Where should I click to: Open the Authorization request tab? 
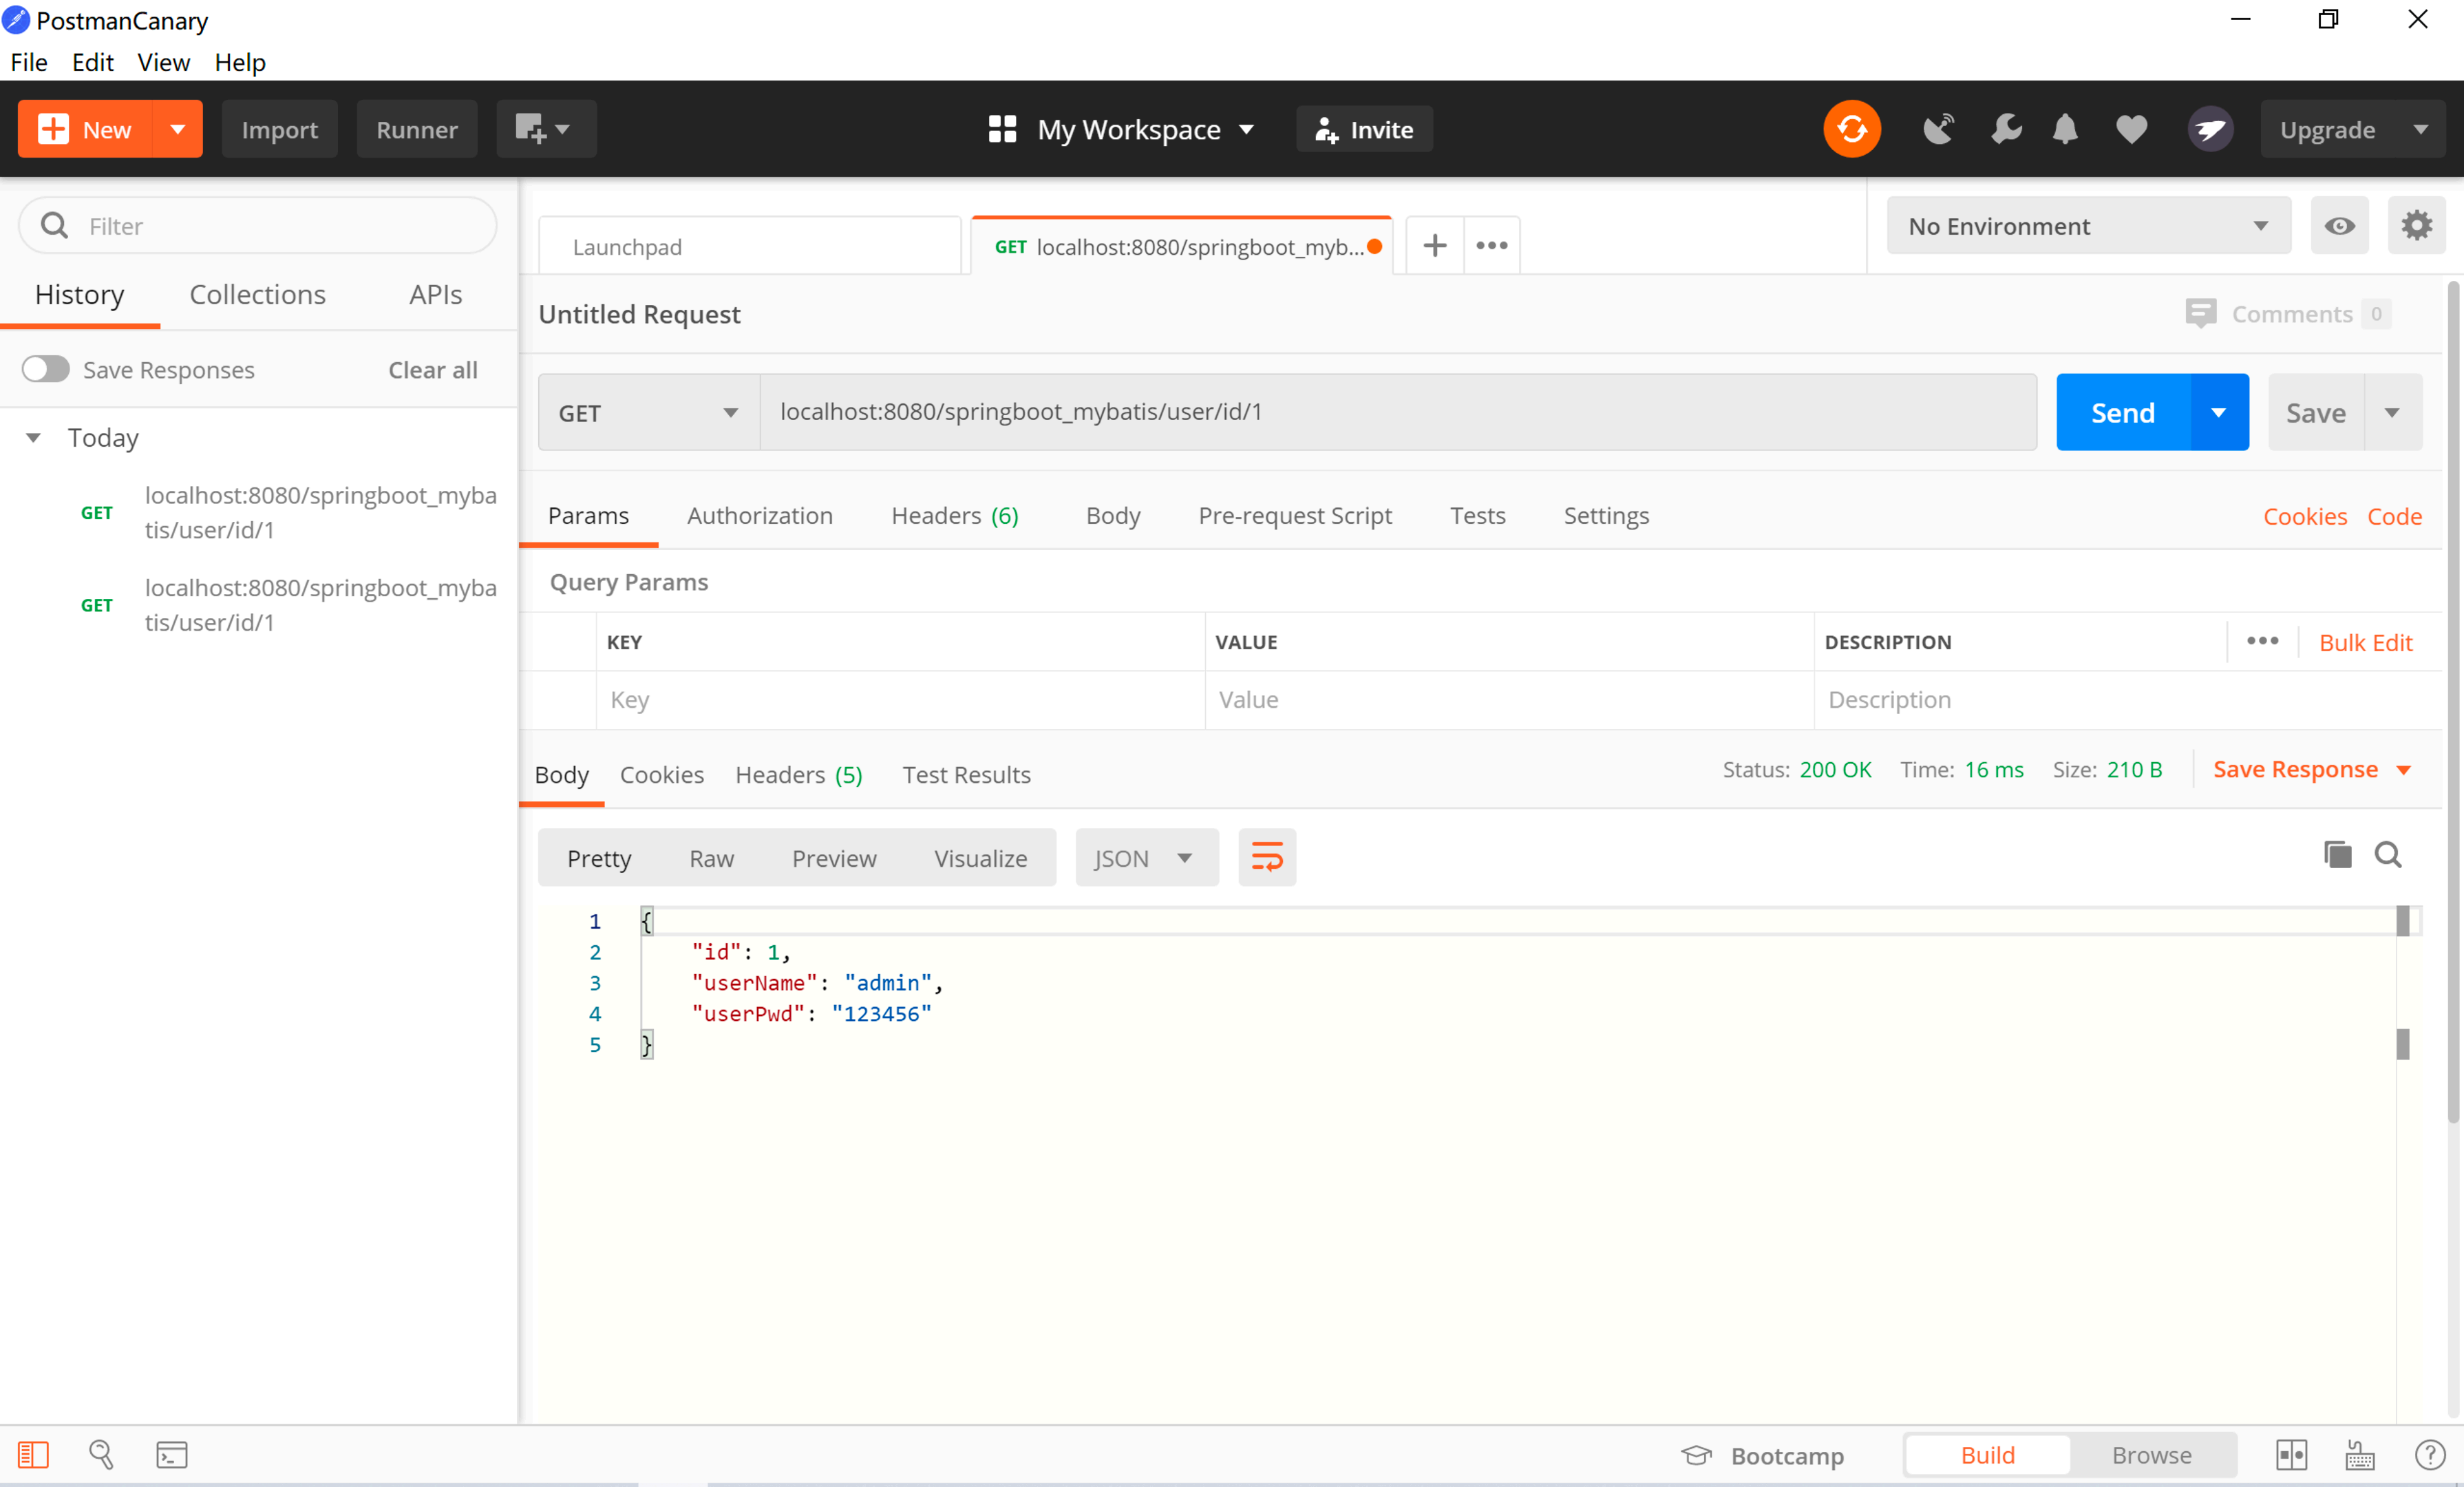click(759, 515)
